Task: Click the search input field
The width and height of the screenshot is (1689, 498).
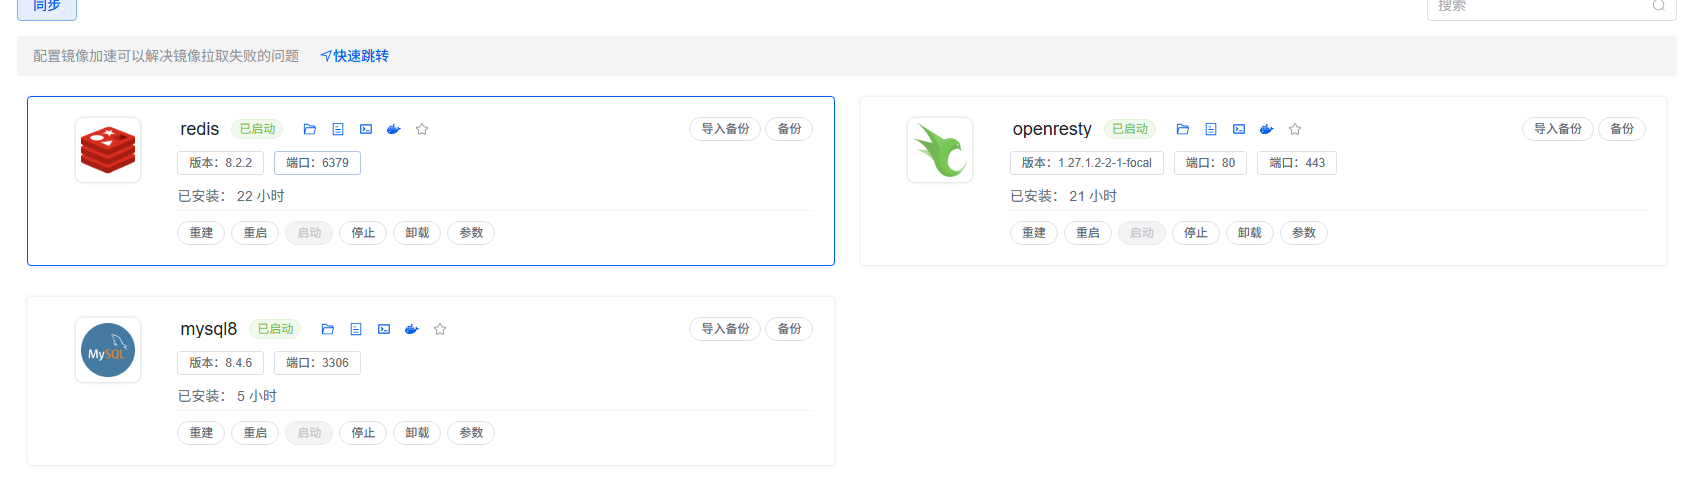Action: (1540, 7)
